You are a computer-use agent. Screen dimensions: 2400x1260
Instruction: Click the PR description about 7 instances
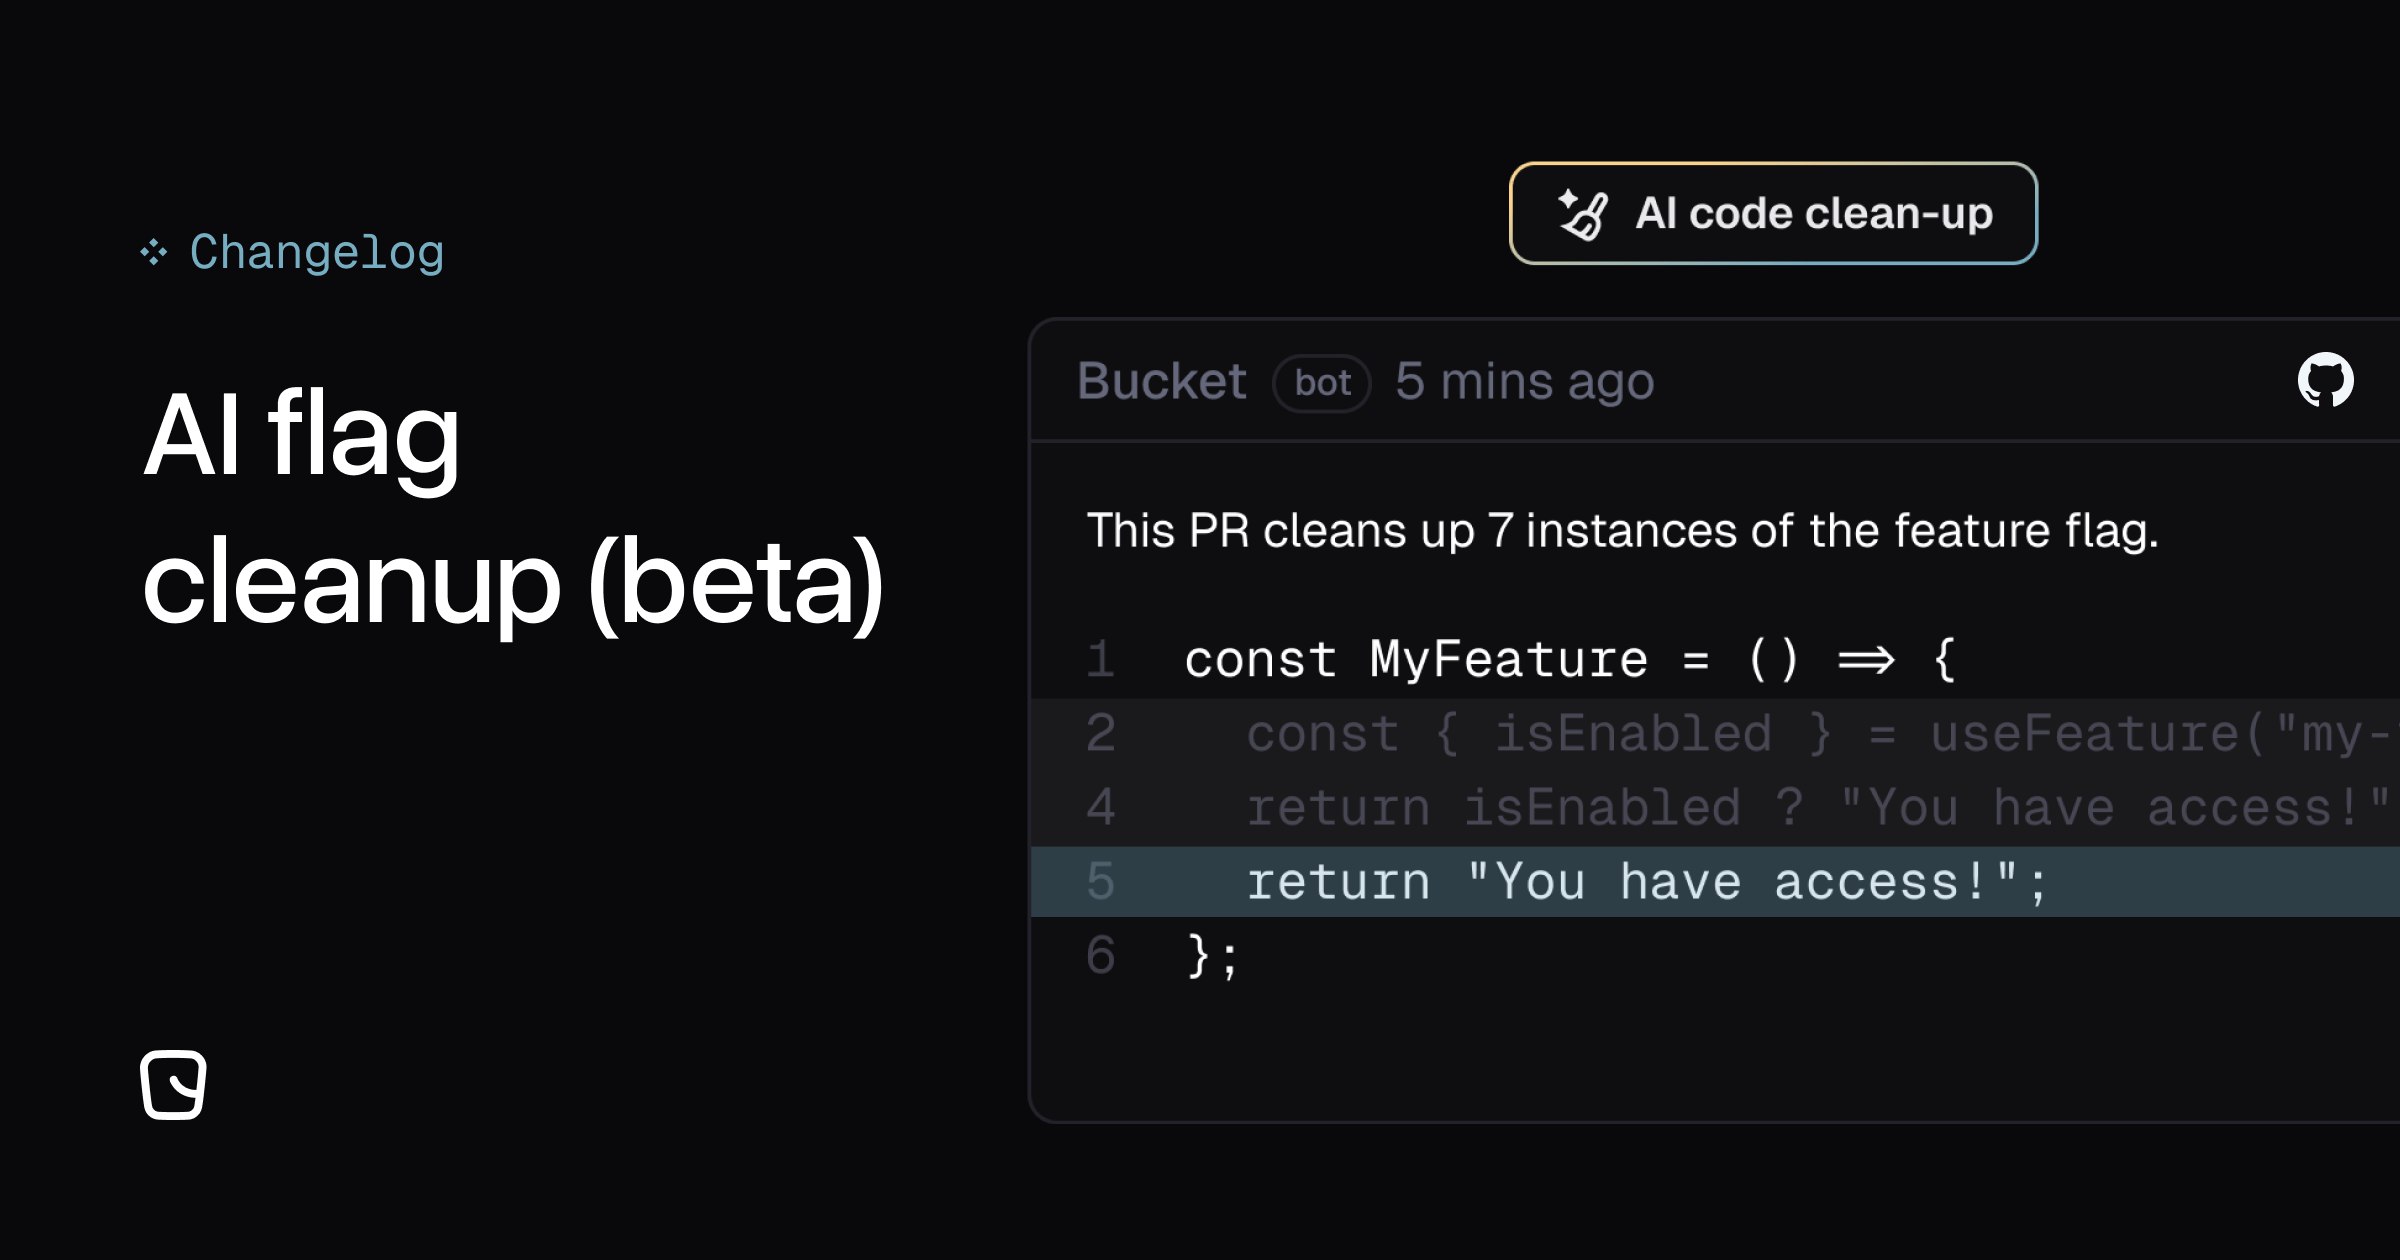click(1622, 530)
